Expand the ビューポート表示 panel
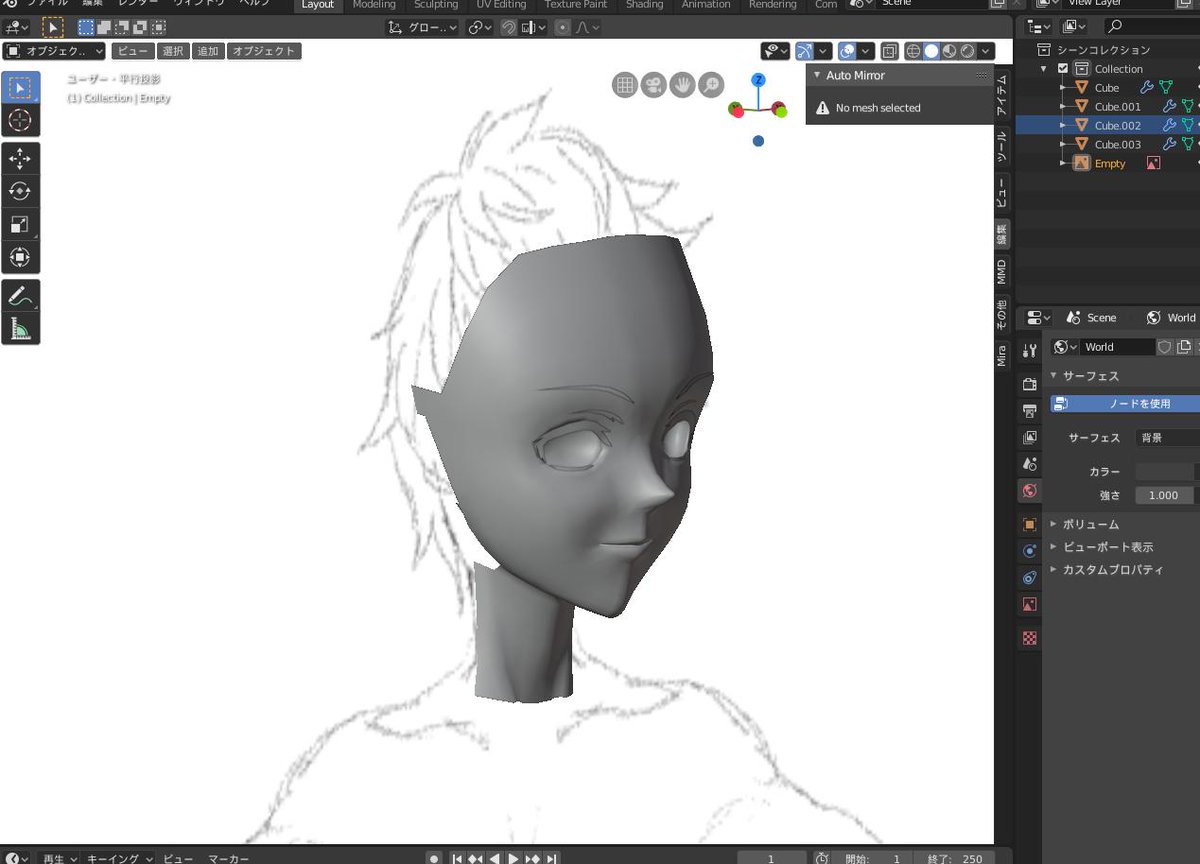 point(1054,547)
